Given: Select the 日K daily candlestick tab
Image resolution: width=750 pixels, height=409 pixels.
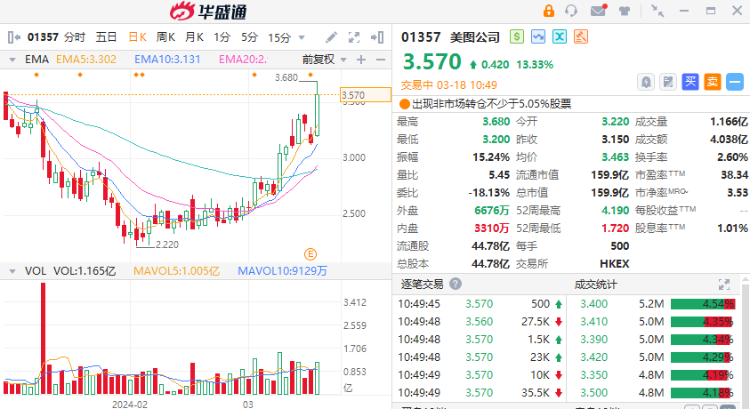Looking at the screenshot, I should 137,37.
